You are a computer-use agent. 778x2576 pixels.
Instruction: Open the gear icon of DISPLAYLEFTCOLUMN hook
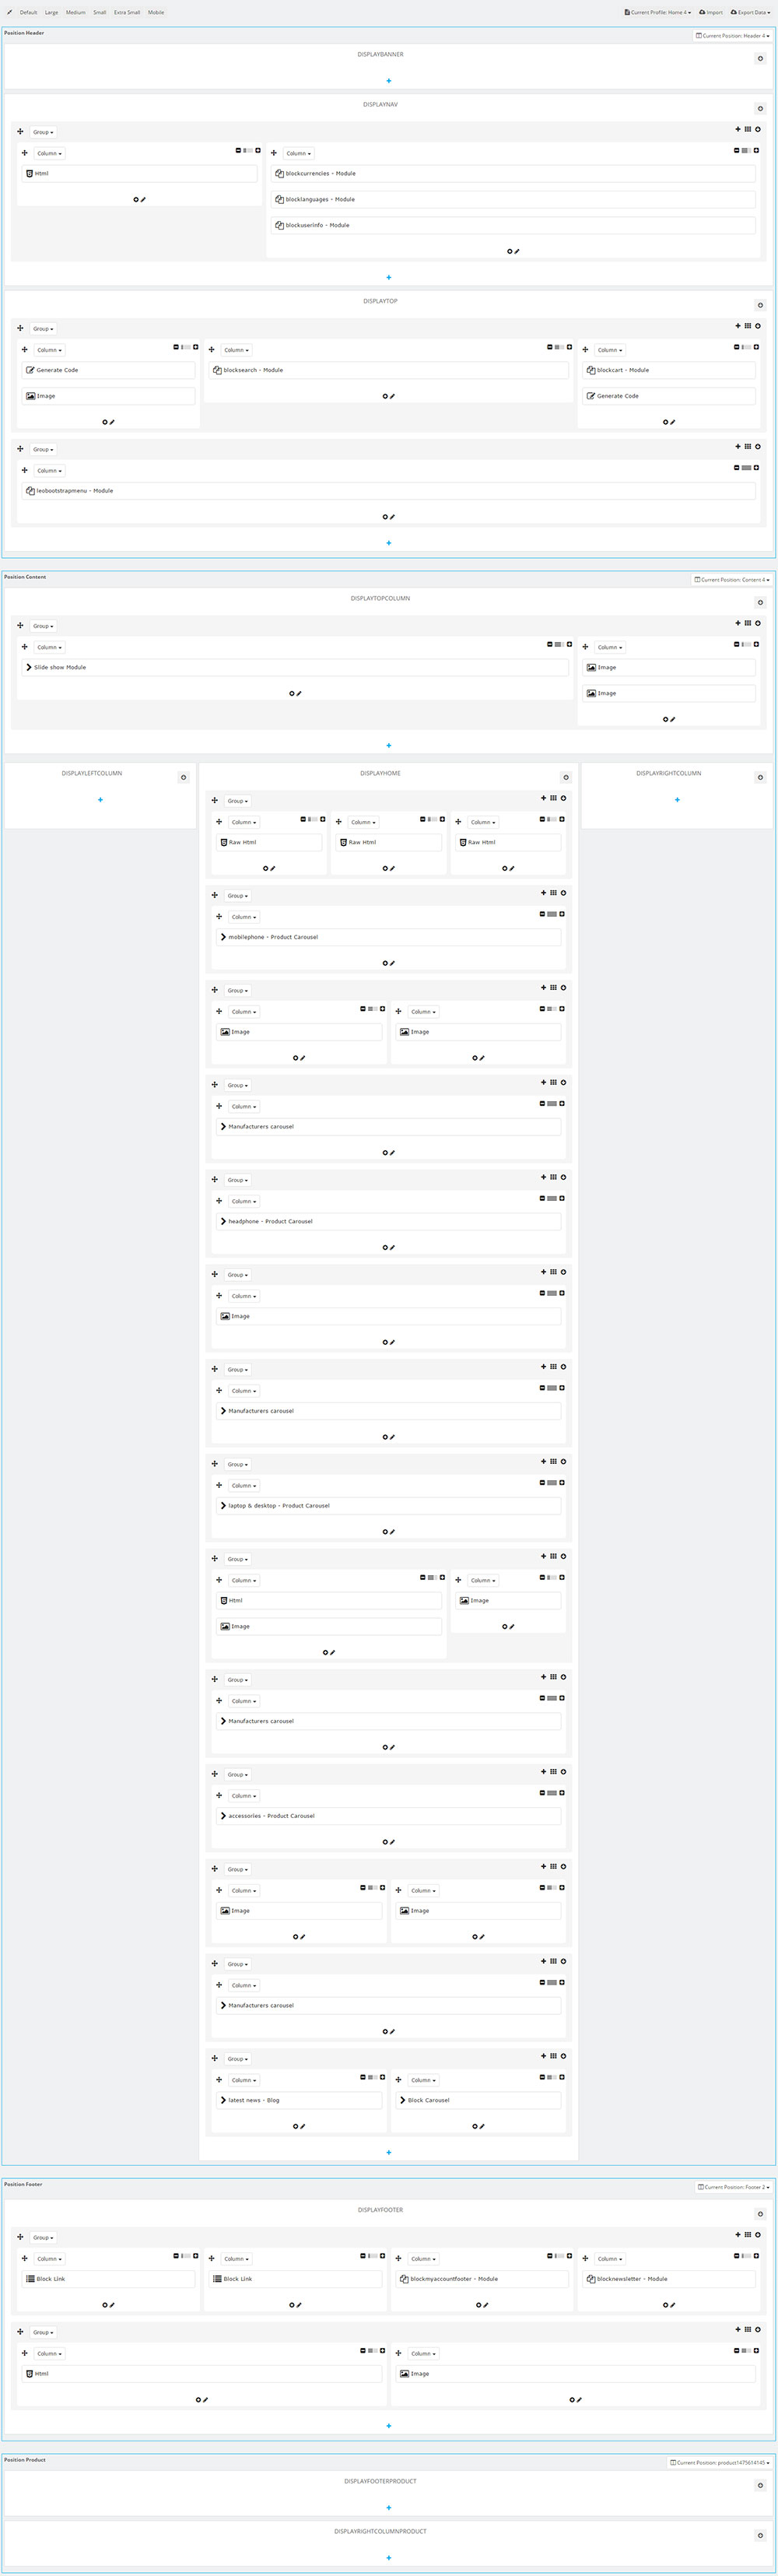click(183, 777)
